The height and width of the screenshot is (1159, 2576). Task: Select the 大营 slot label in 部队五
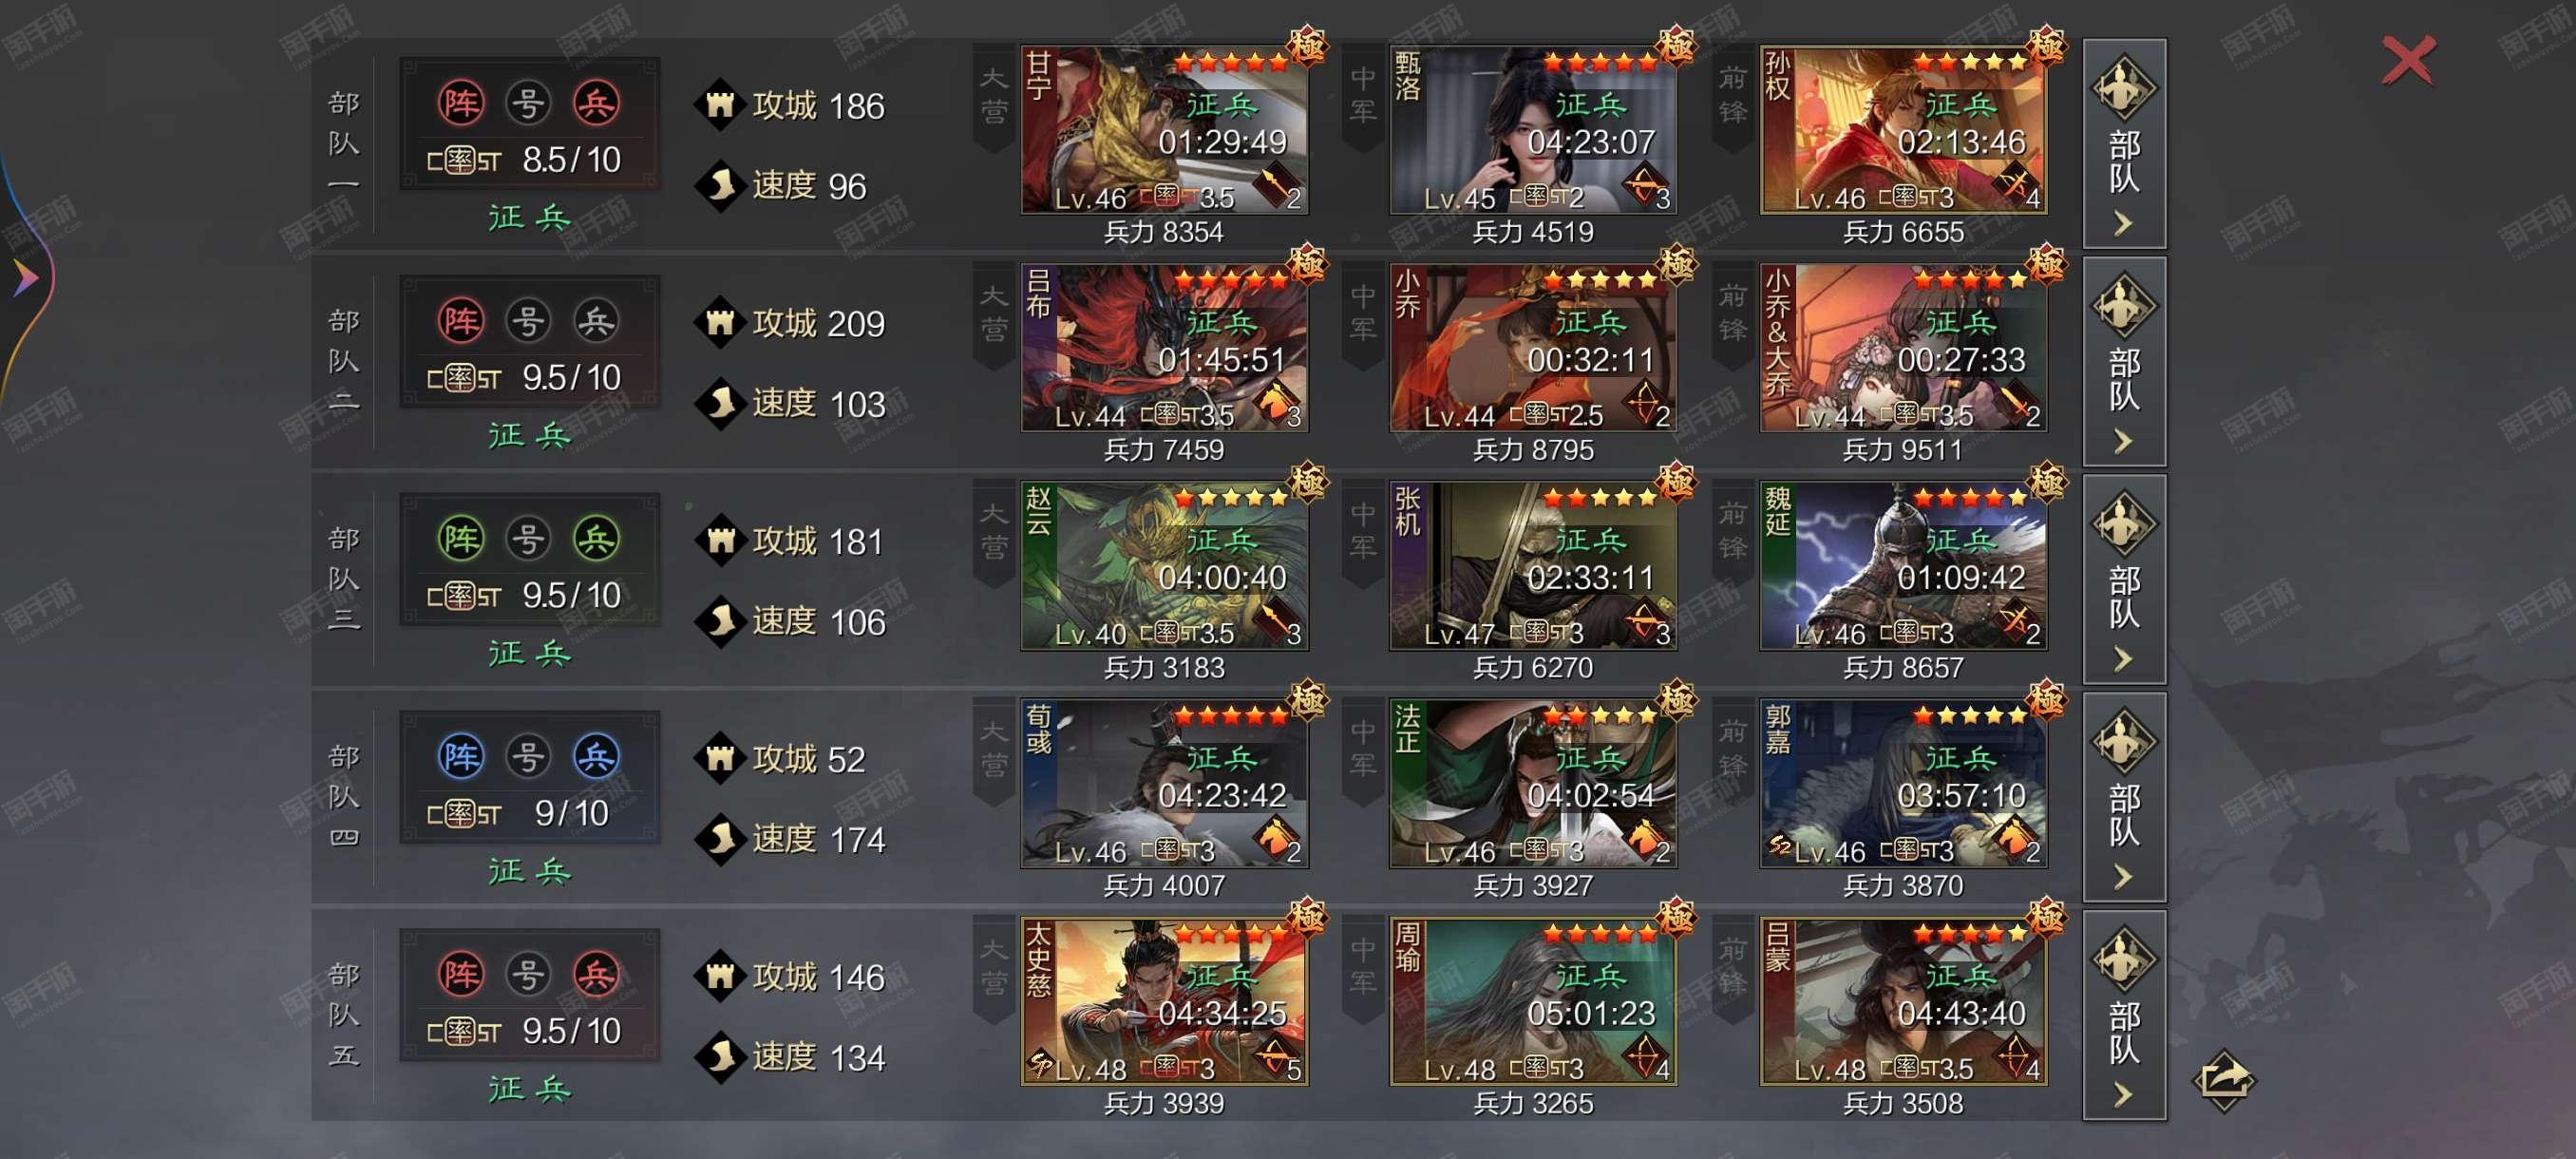click(x=993, y=967)
